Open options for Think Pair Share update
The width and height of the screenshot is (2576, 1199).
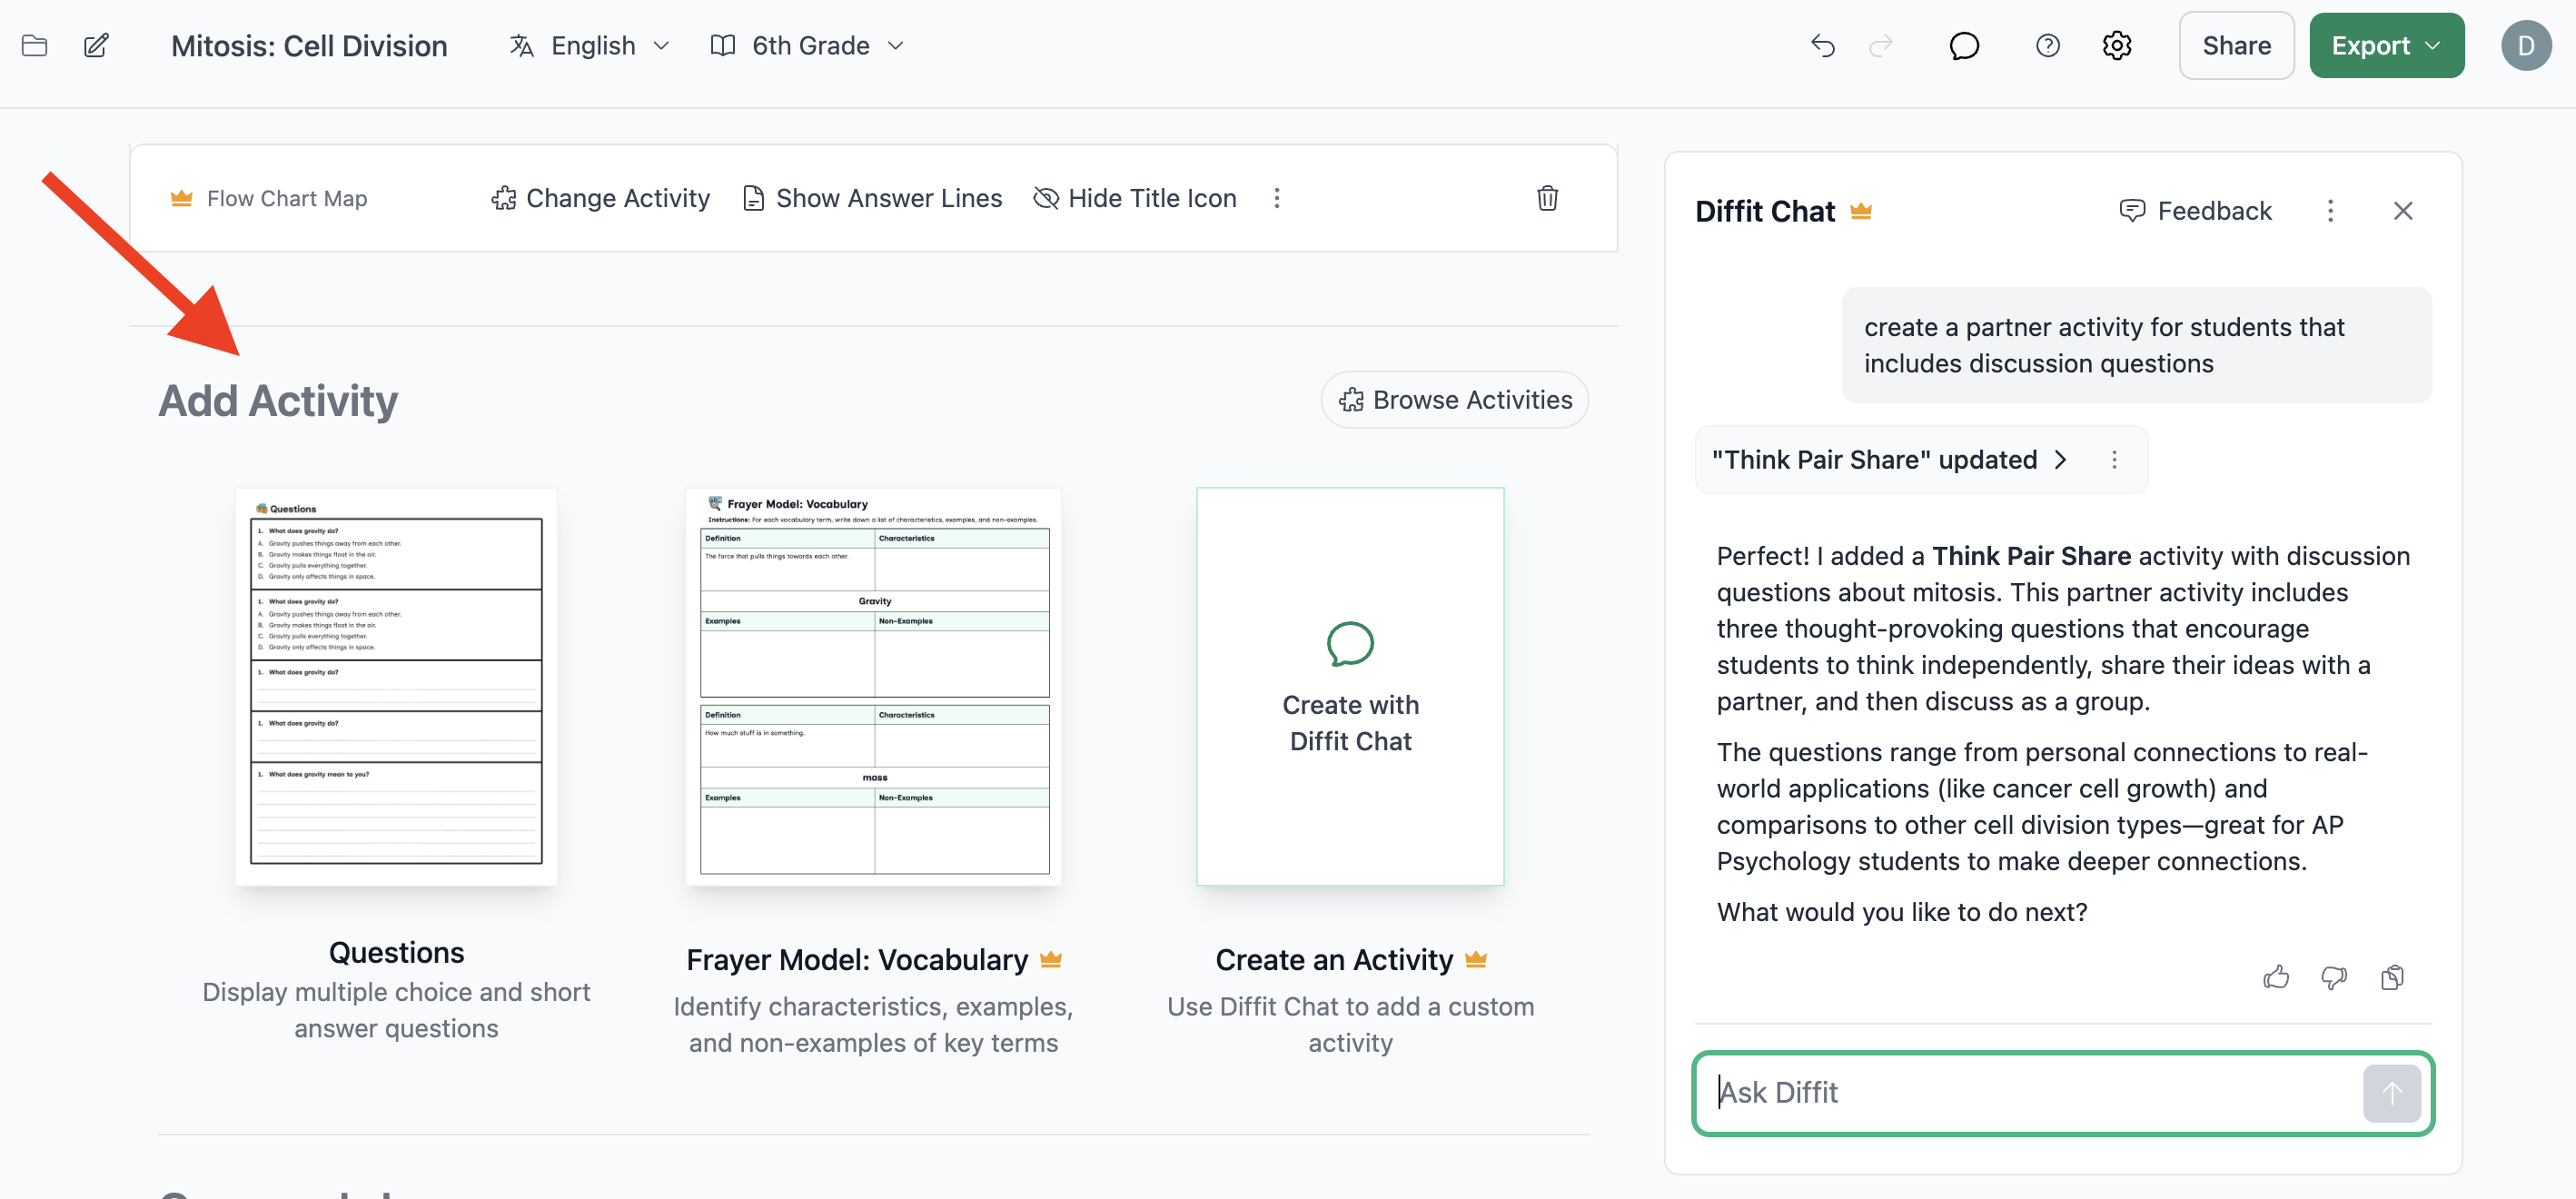pos(2113,460)
